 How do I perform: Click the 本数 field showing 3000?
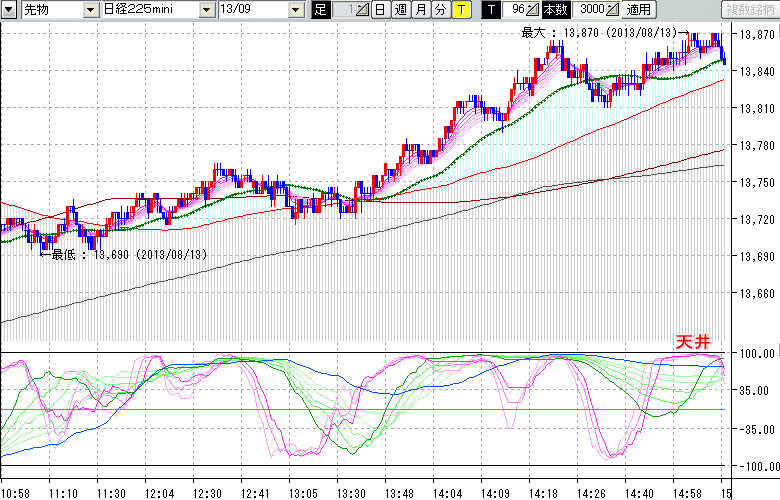pyautogui.click(x=590, y=10)
